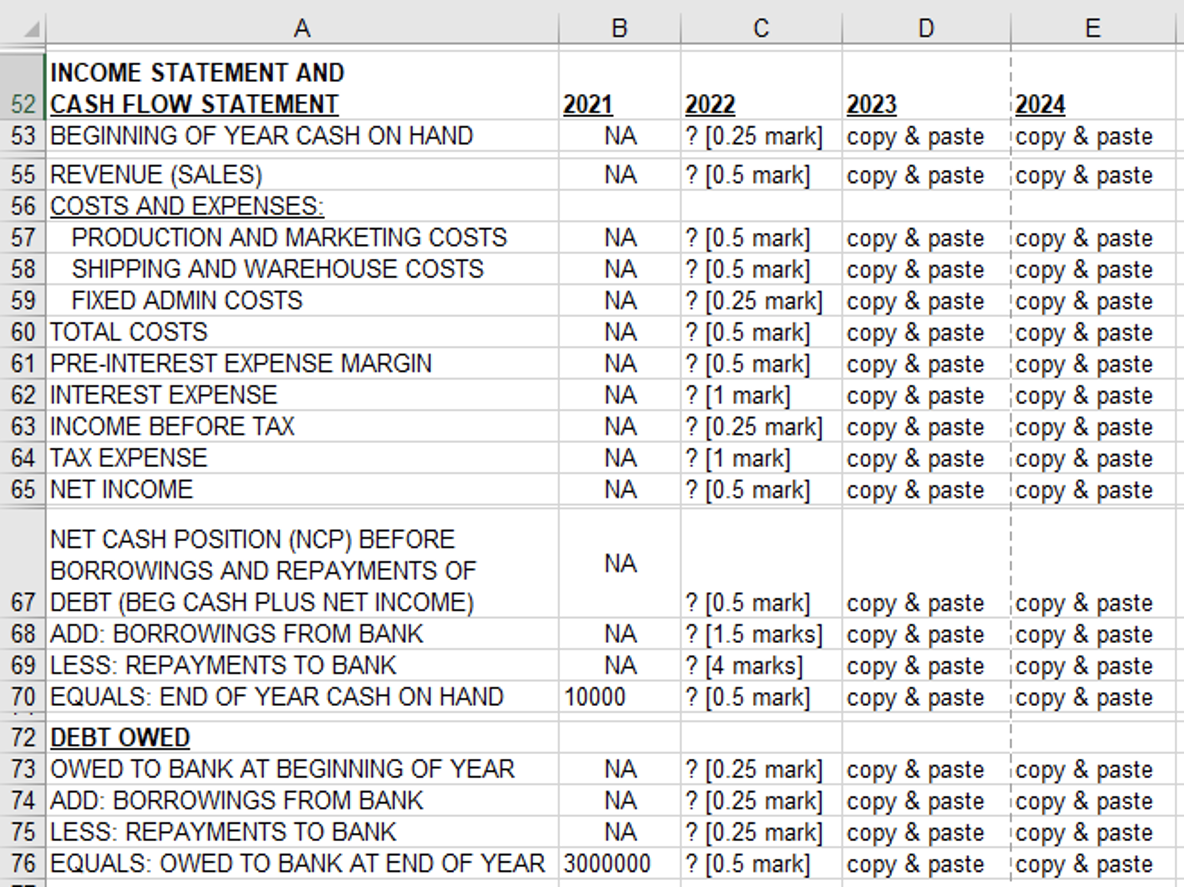1198x894 pixels.
Task: Select cell containing 3000000 debt owed
Action: (620, 863)
